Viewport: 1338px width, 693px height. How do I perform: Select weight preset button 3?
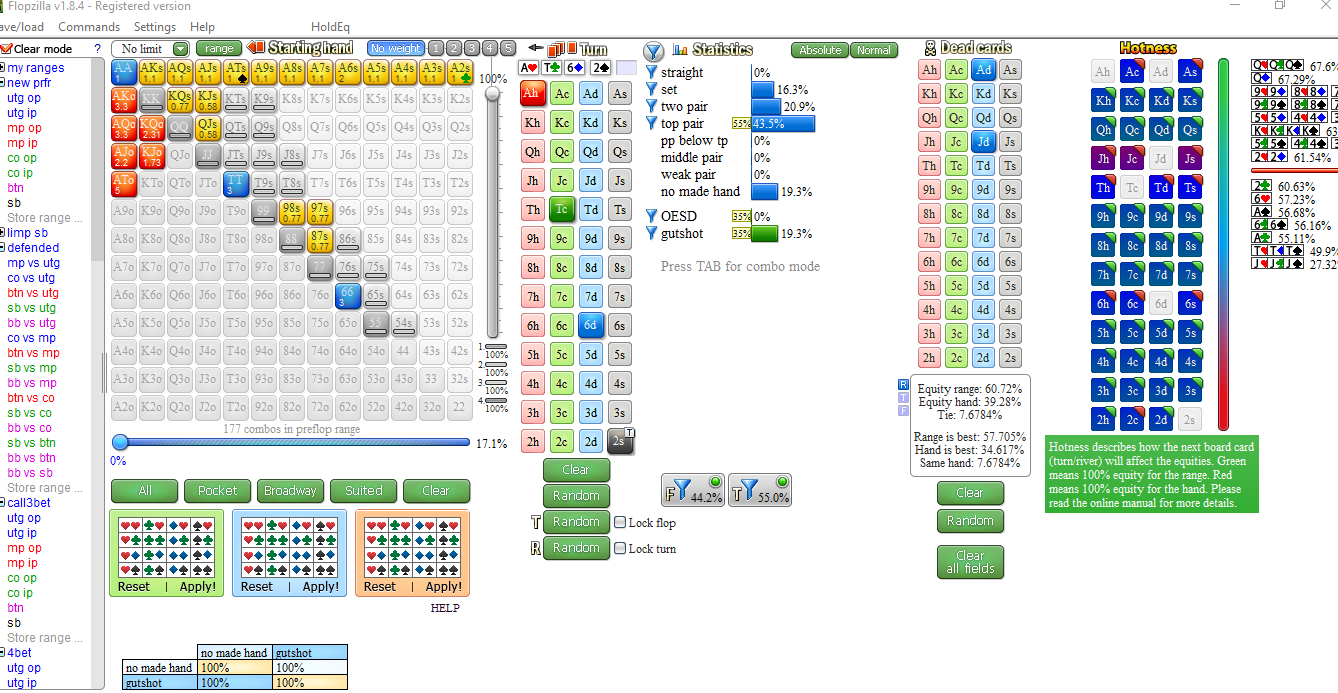[472, 48]
